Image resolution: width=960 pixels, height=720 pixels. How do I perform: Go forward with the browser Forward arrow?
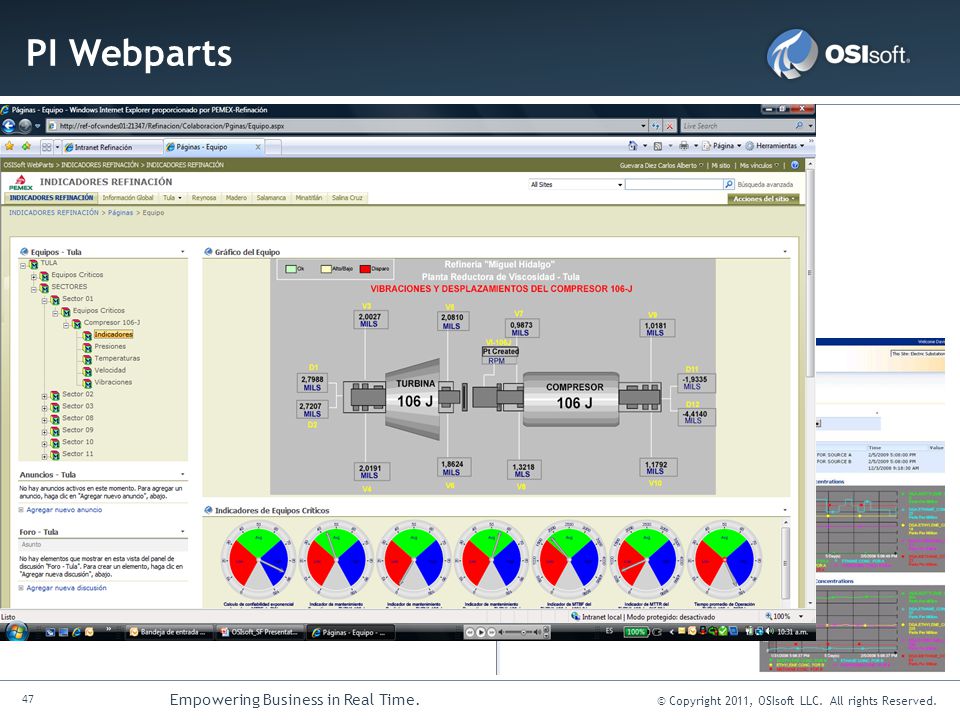point(24,126)
